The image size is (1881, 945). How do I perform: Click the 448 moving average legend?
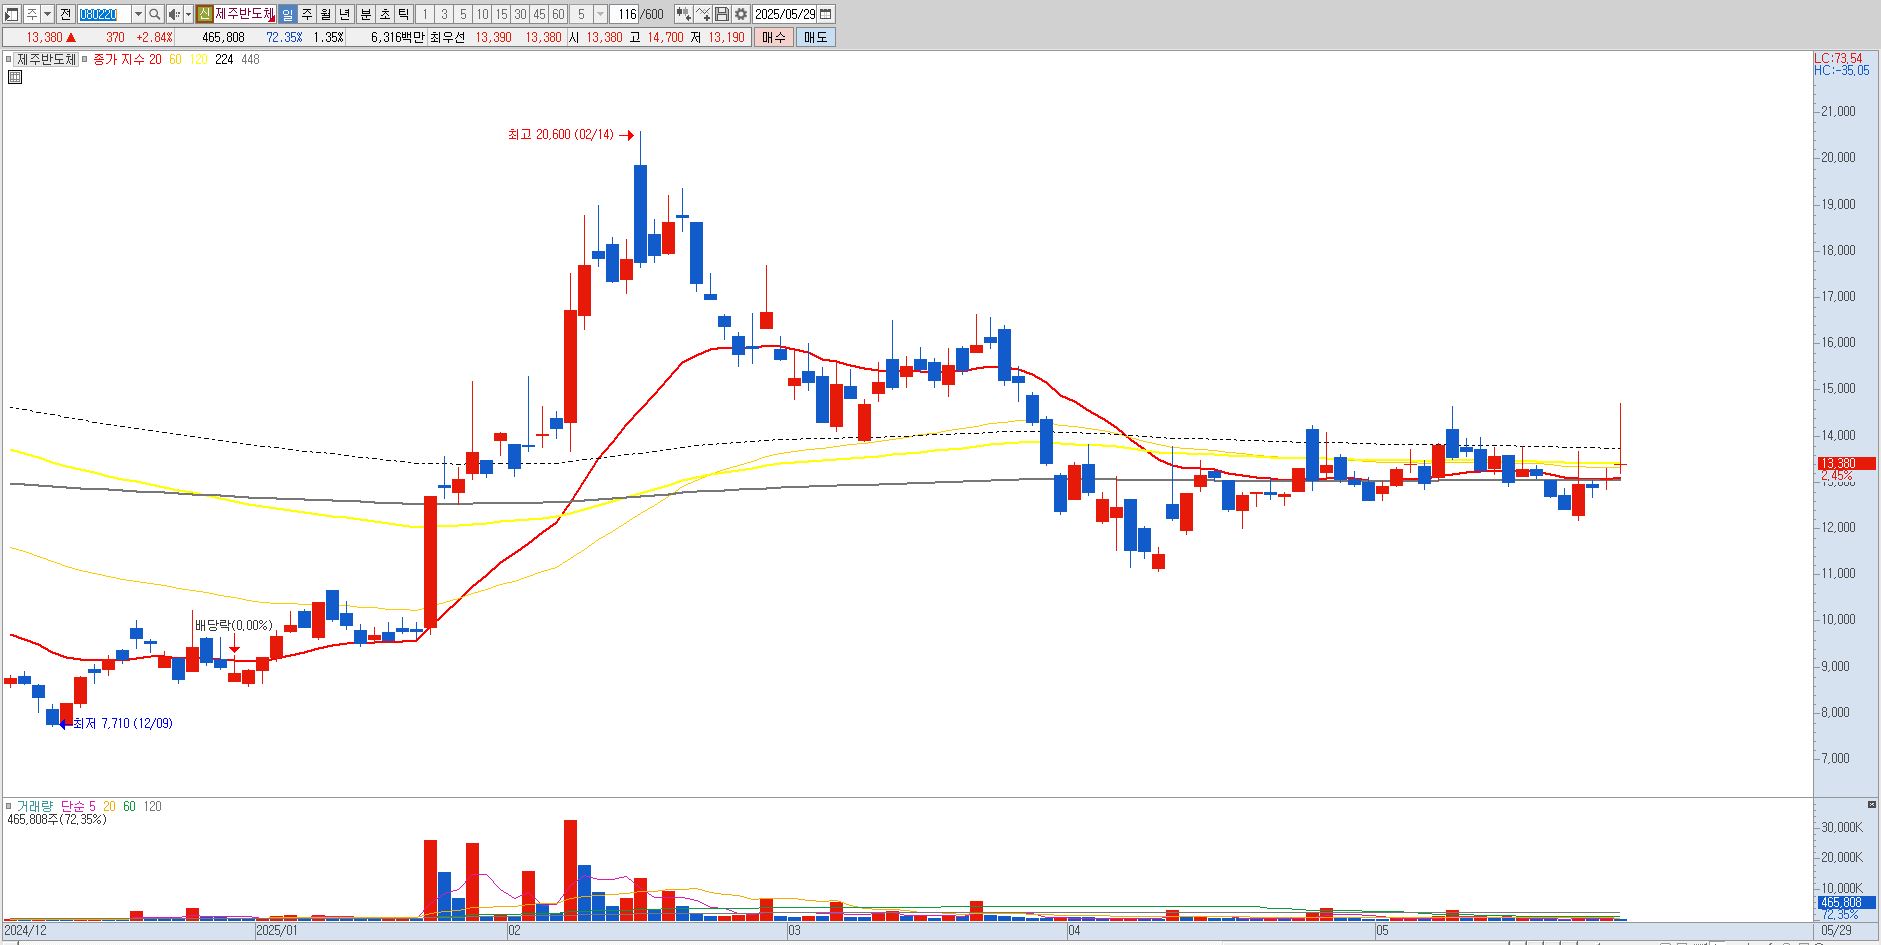tap(250, 59)
